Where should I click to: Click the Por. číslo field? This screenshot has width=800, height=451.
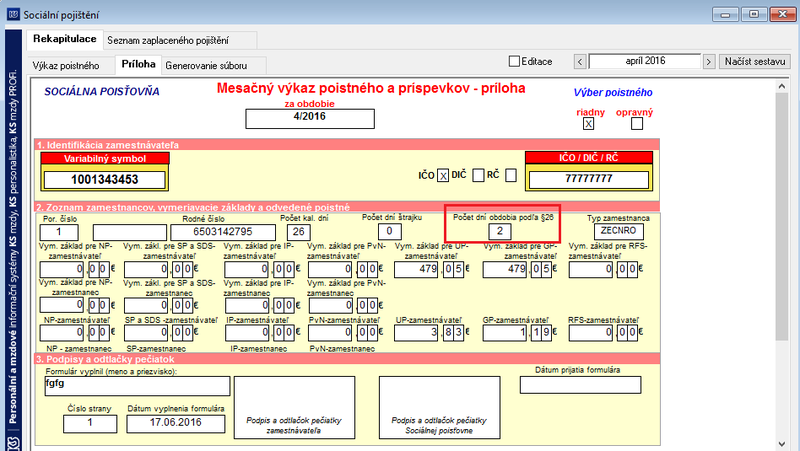point(59,232)
